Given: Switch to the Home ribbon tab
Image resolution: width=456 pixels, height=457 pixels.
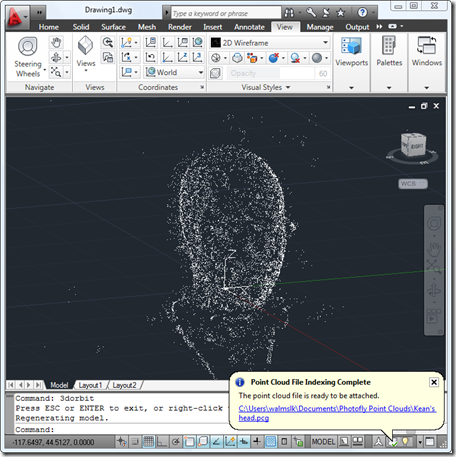Looking at the screenshot, I should pos(49,27).
